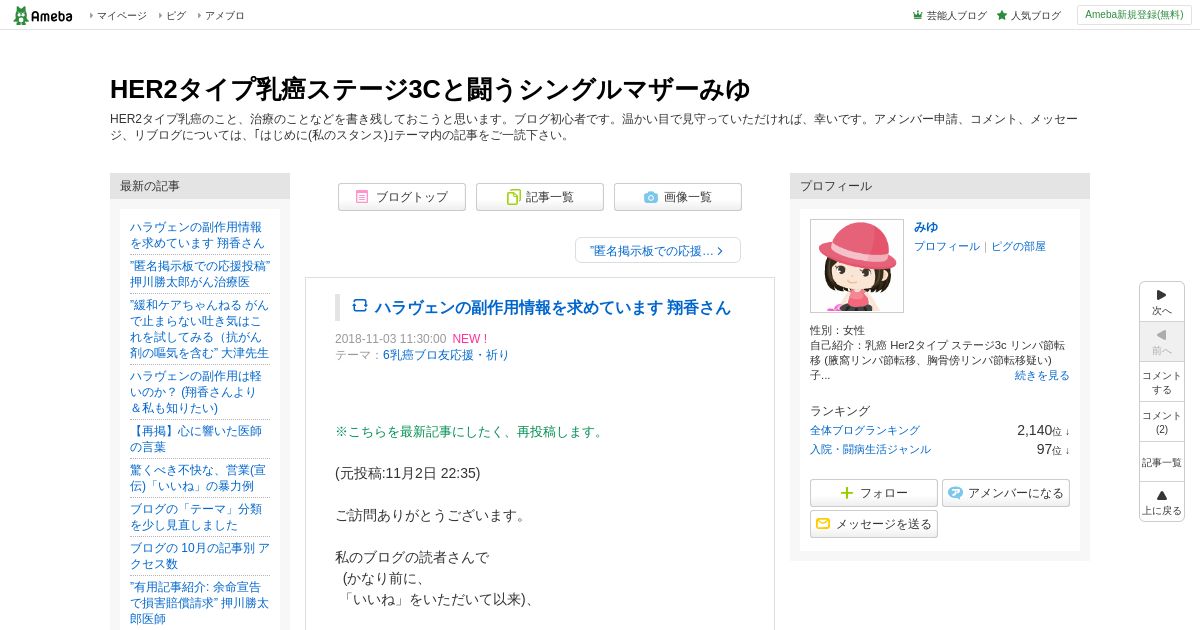Open アメブロ in top navigation

tap(224, 16)
